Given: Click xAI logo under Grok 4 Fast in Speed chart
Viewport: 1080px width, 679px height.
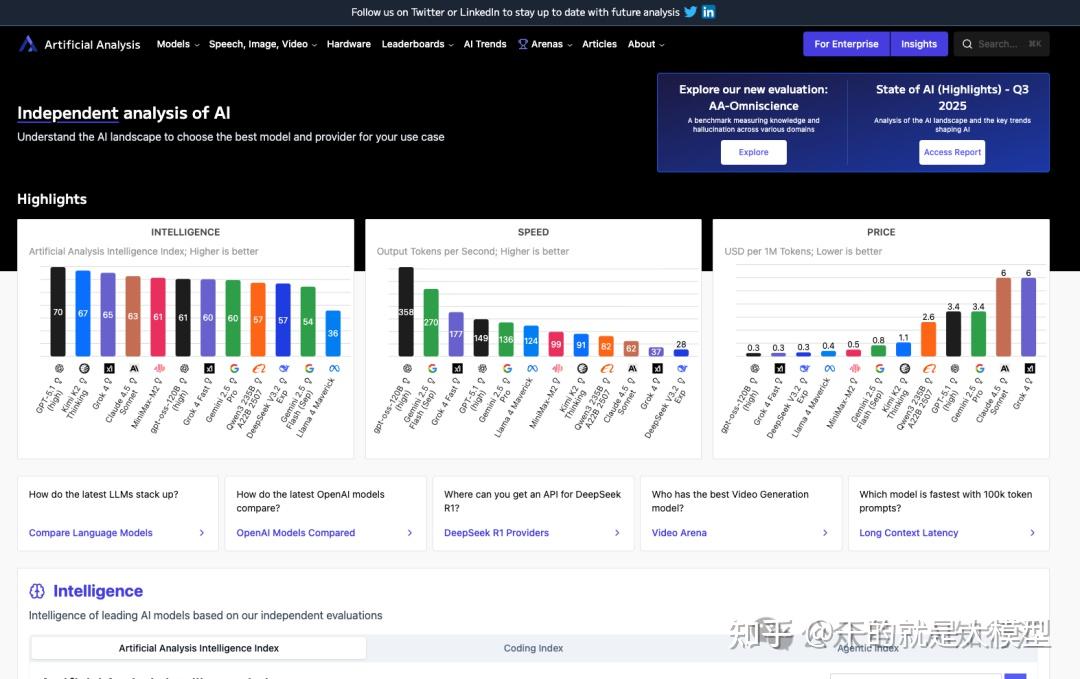Looking at the screenshot, I should tap(457, 368).
